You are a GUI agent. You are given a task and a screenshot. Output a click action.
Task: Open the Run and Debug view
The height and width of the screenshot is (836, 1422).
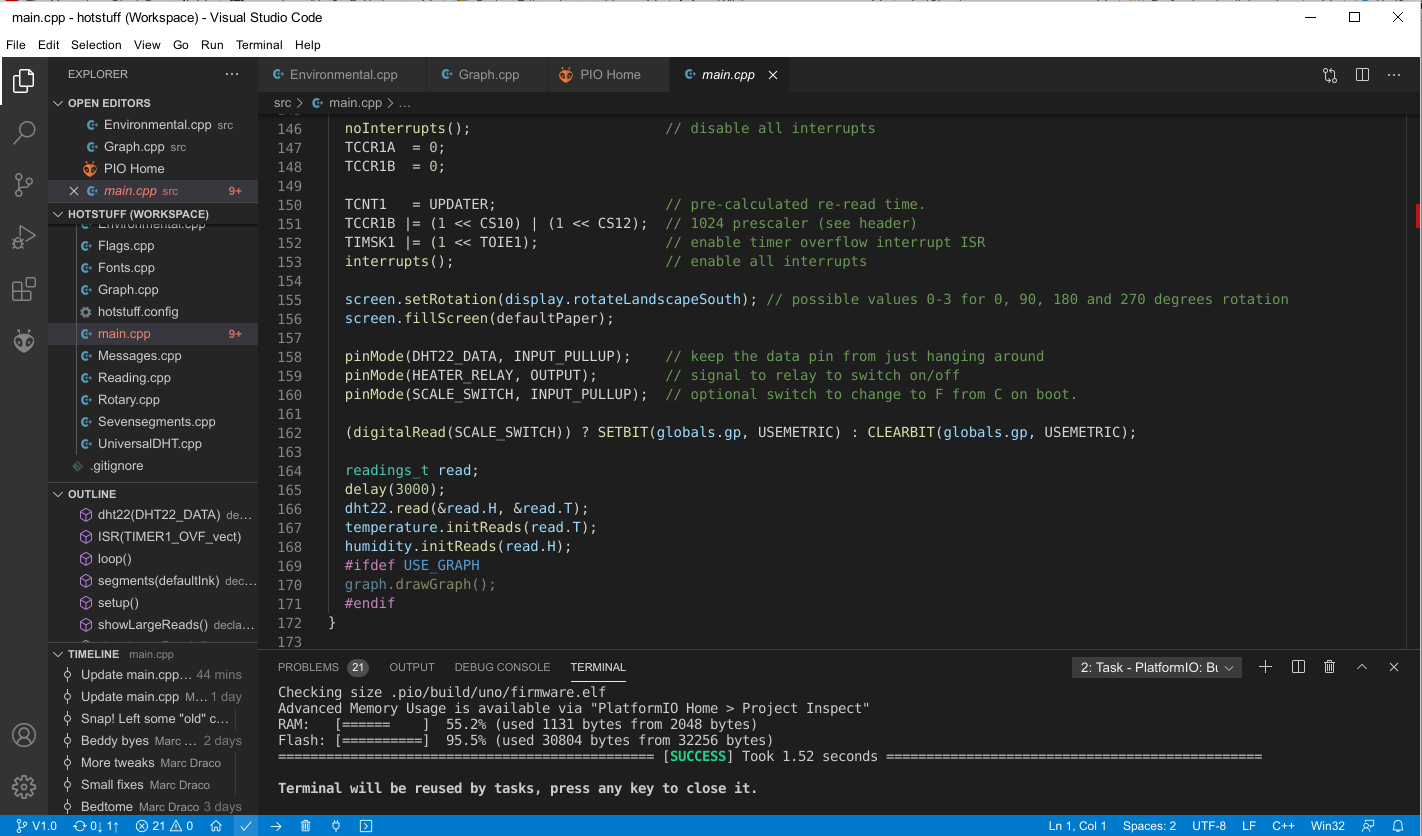coord(24,237)
